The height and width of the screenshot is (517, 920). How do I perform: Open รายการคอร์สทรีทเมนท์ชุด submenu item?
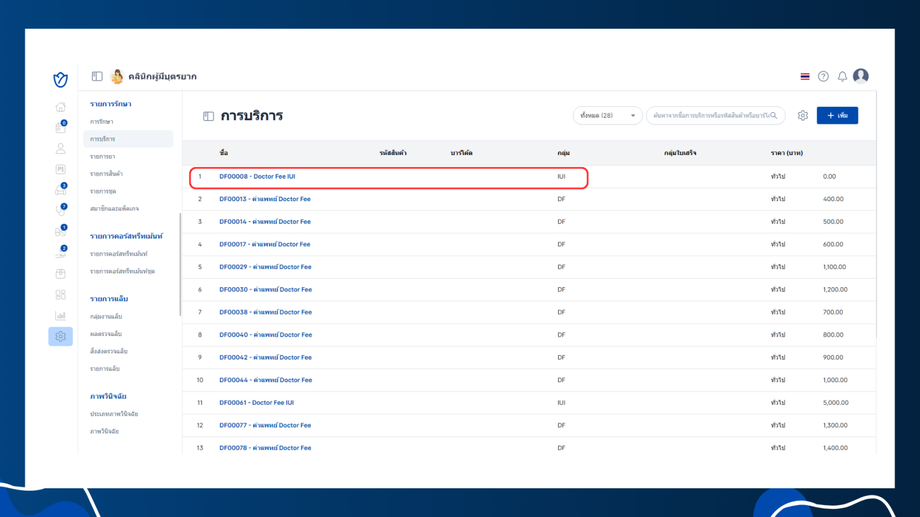[x=122, y=271]
